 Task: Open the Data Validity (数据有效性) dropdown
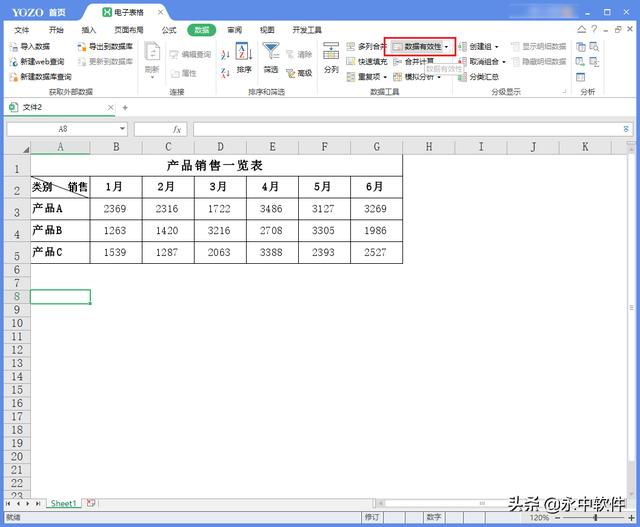[x=446, y=47]
